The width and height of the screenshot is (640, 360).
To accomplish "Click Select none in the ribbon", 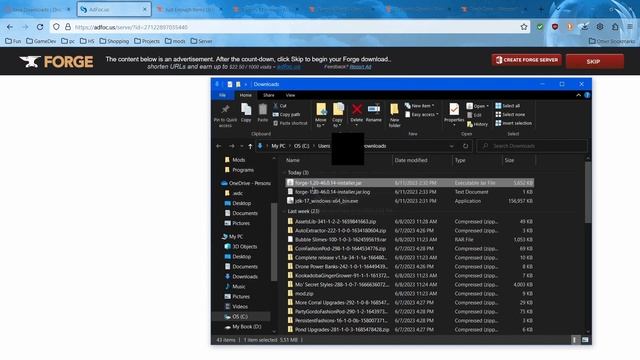I will (x=510, y=115).
